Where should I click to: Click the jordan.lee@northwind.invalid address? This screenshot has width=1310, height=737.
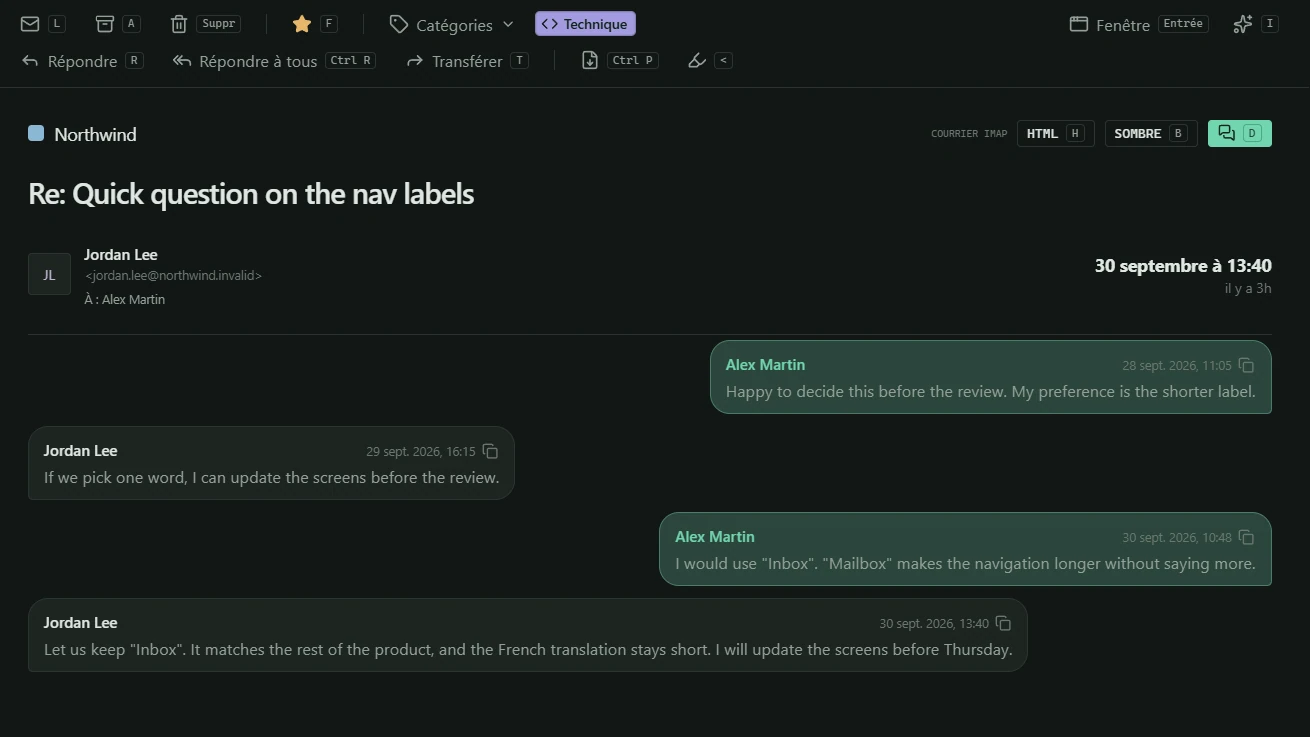click(173, 276)
